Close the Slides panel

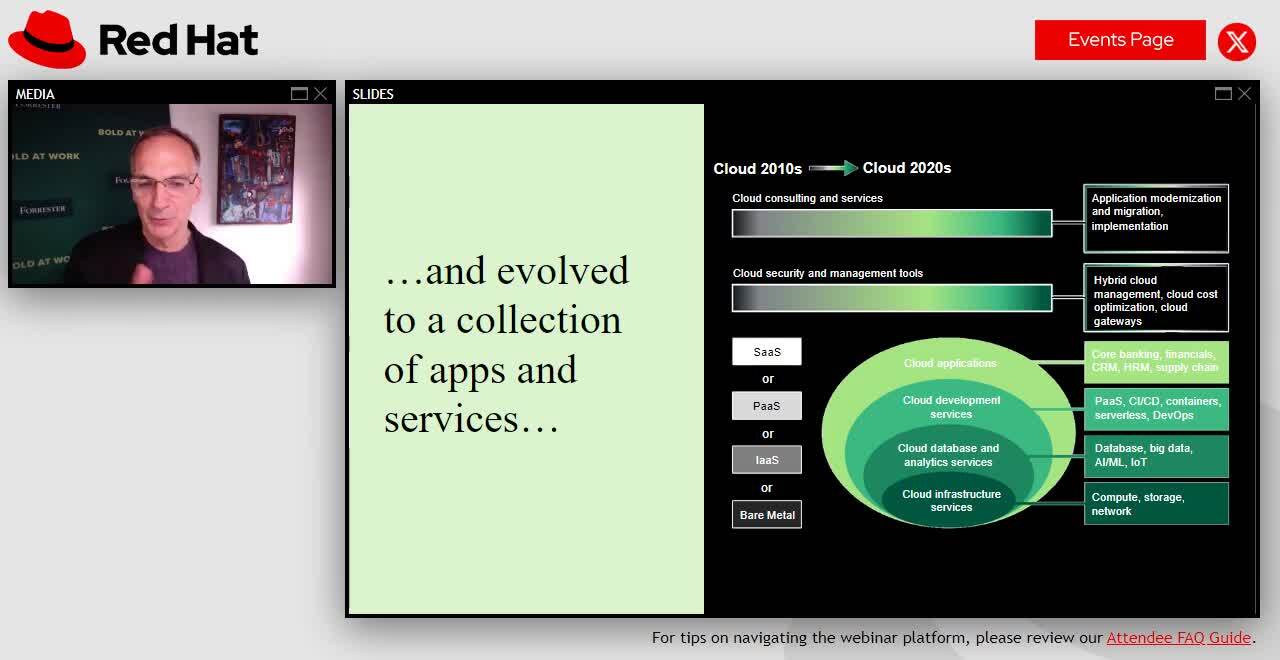point(1244,93)
